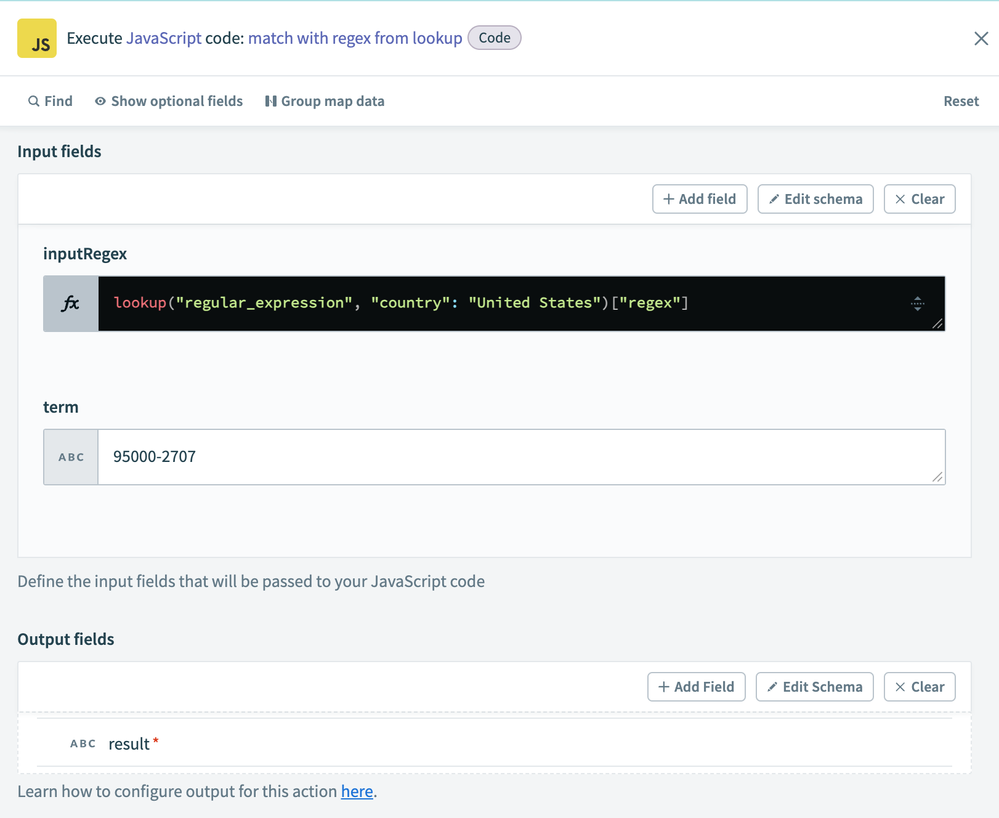Click the JavaScript link in the title
Screen dimensions: 999x818
(x=164, y=38)
